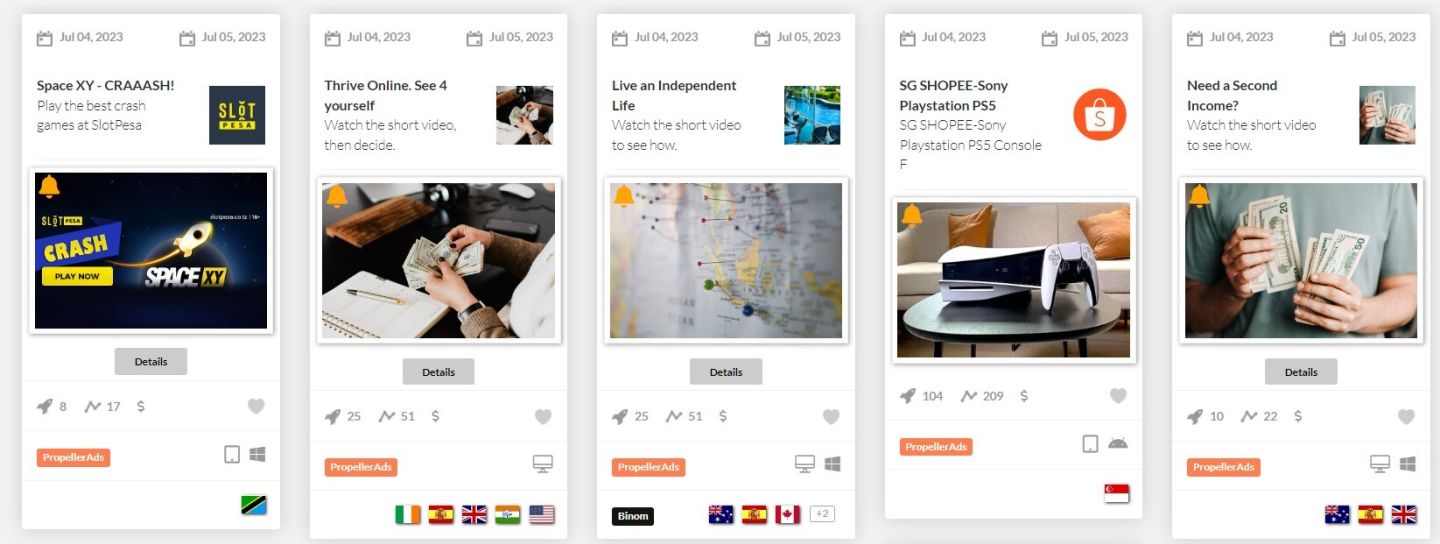Open Details for Space XY ad
This screenshot has width=1440, height=544.
(151, 361)
